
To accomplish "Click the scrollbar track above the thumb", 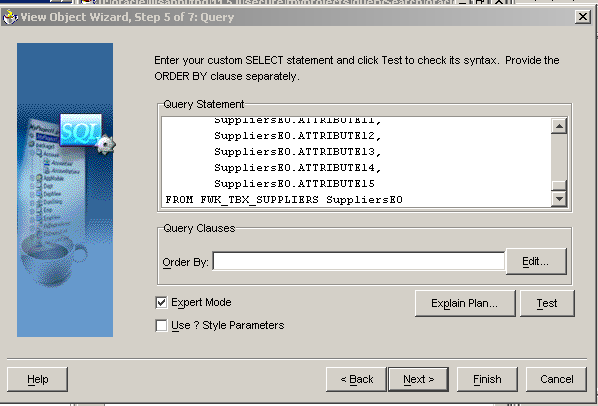I will tap(559, 157).
